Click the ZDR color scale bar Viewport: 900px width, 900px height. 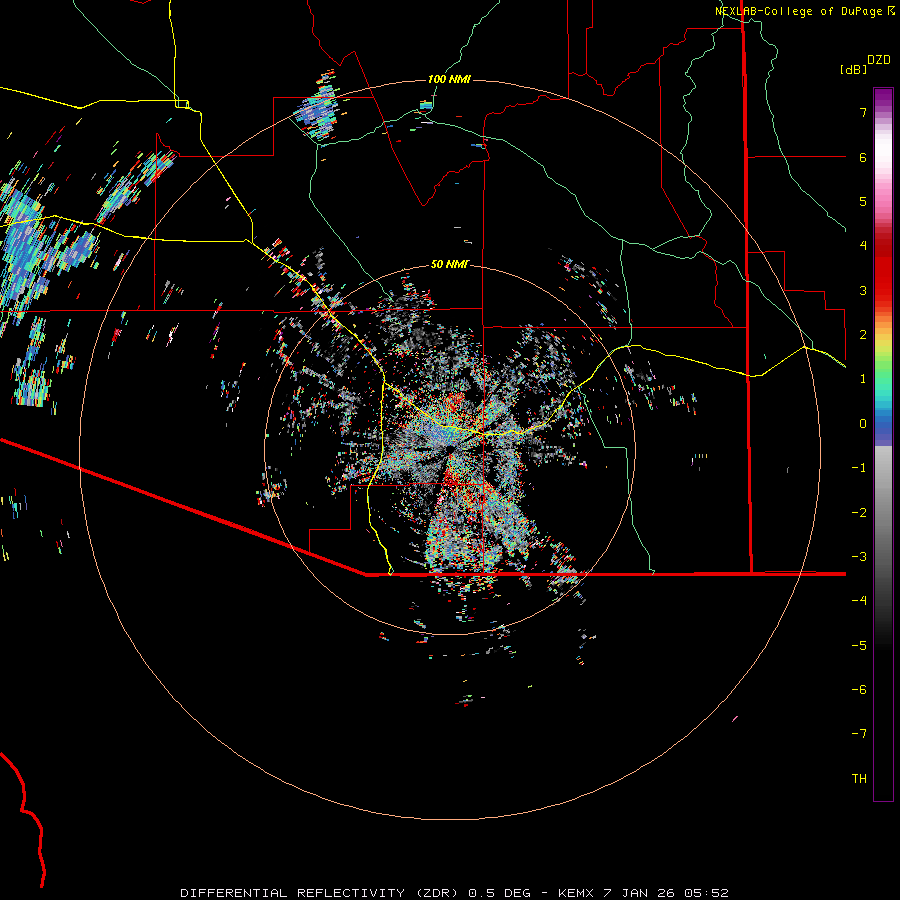(883, 445)
